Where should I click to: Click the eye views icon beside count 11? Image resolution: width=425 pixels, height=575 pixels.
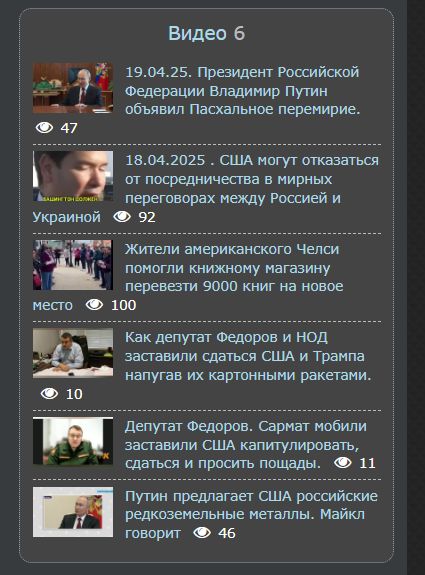(343, 463)
